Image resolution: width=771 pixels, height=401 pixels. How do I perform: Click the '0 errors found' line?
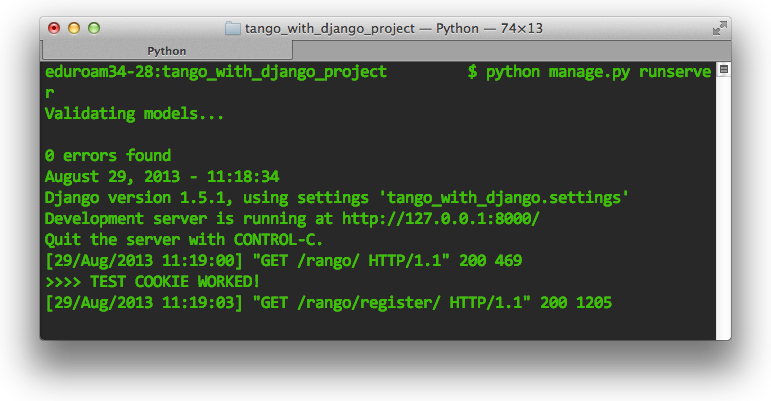[x=108, y=156]
